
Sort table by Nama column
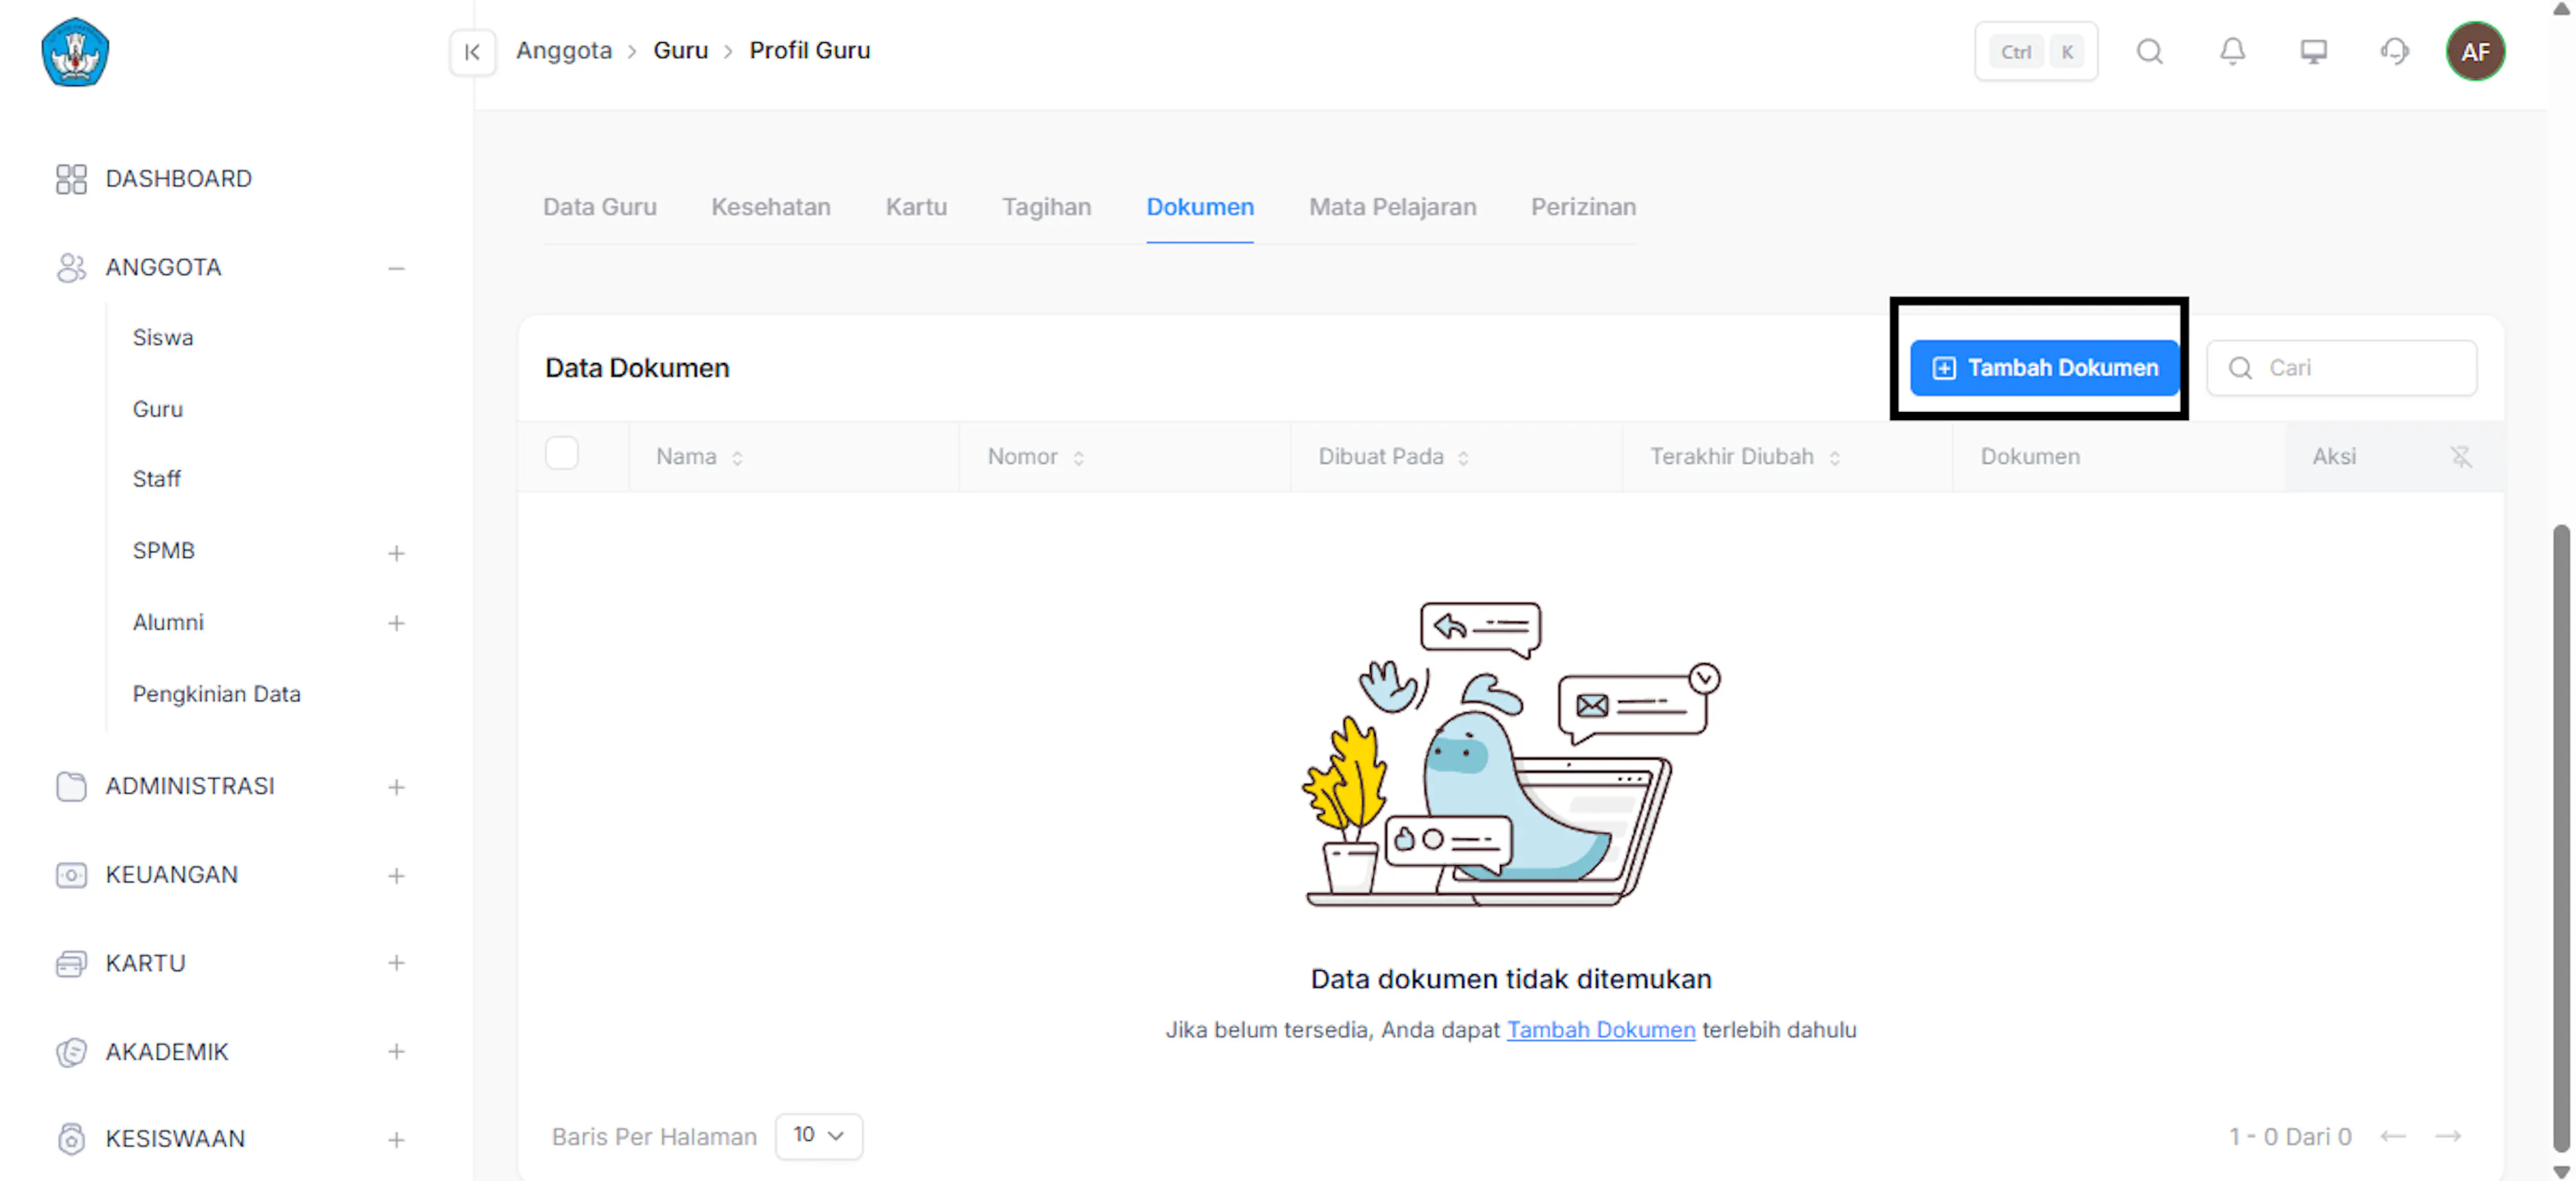pos(737,458)
